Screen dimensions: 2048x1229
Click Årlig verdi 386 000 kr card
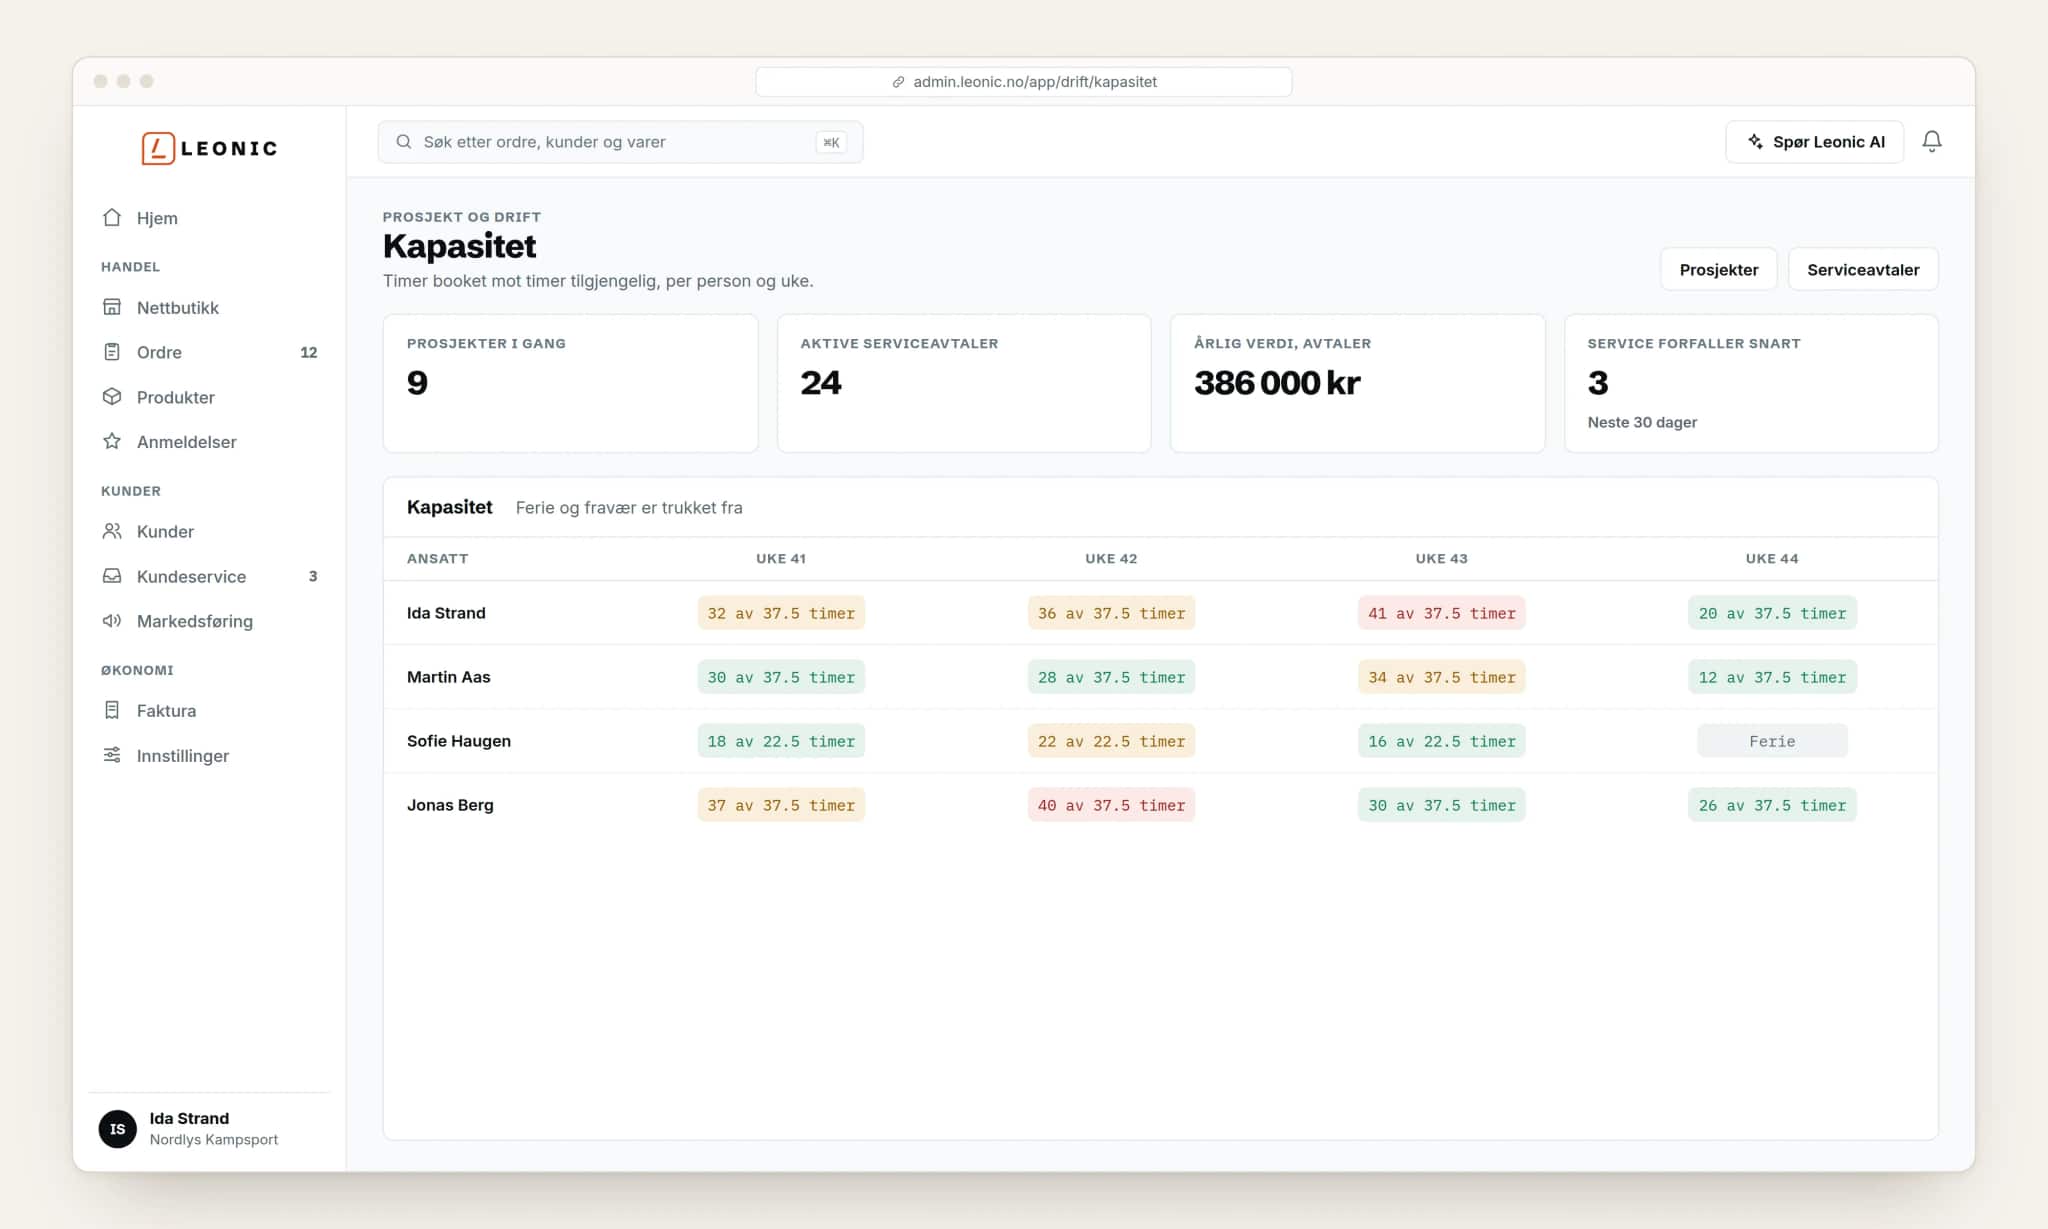1357,383
